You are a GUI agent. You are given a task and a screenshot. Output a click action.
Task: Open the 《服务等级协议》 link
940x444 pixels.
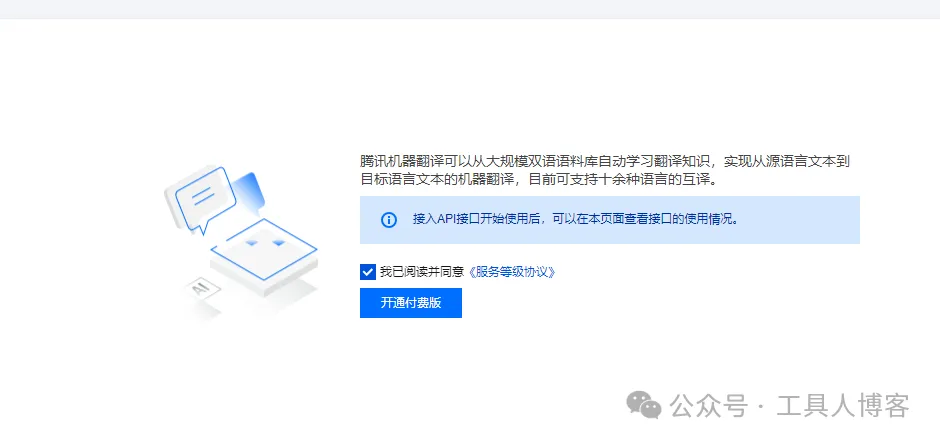(x=511, y=272)
